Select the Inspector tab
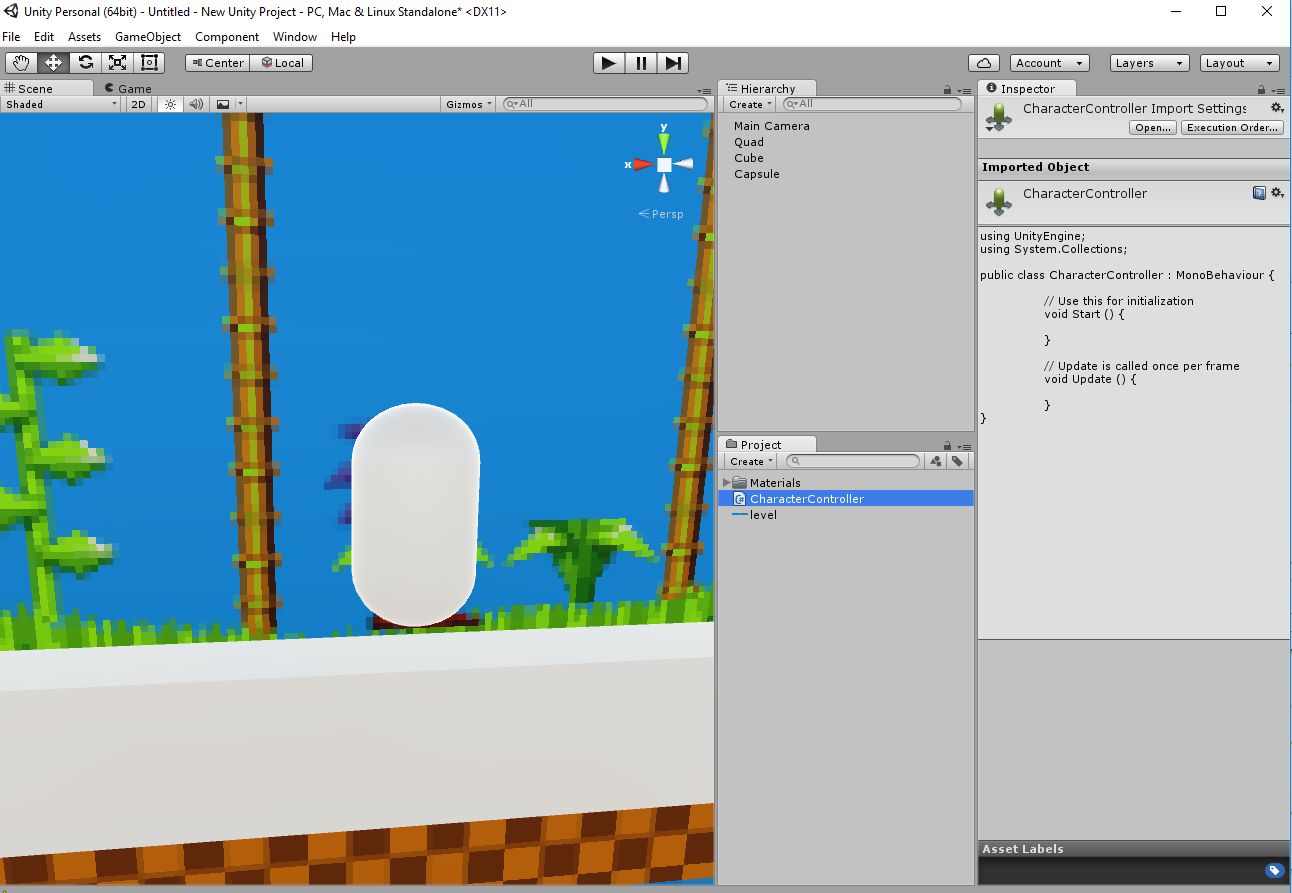Image resolution: width=1292 pixels, height=893 pixels. click(x=1027, y=88)
